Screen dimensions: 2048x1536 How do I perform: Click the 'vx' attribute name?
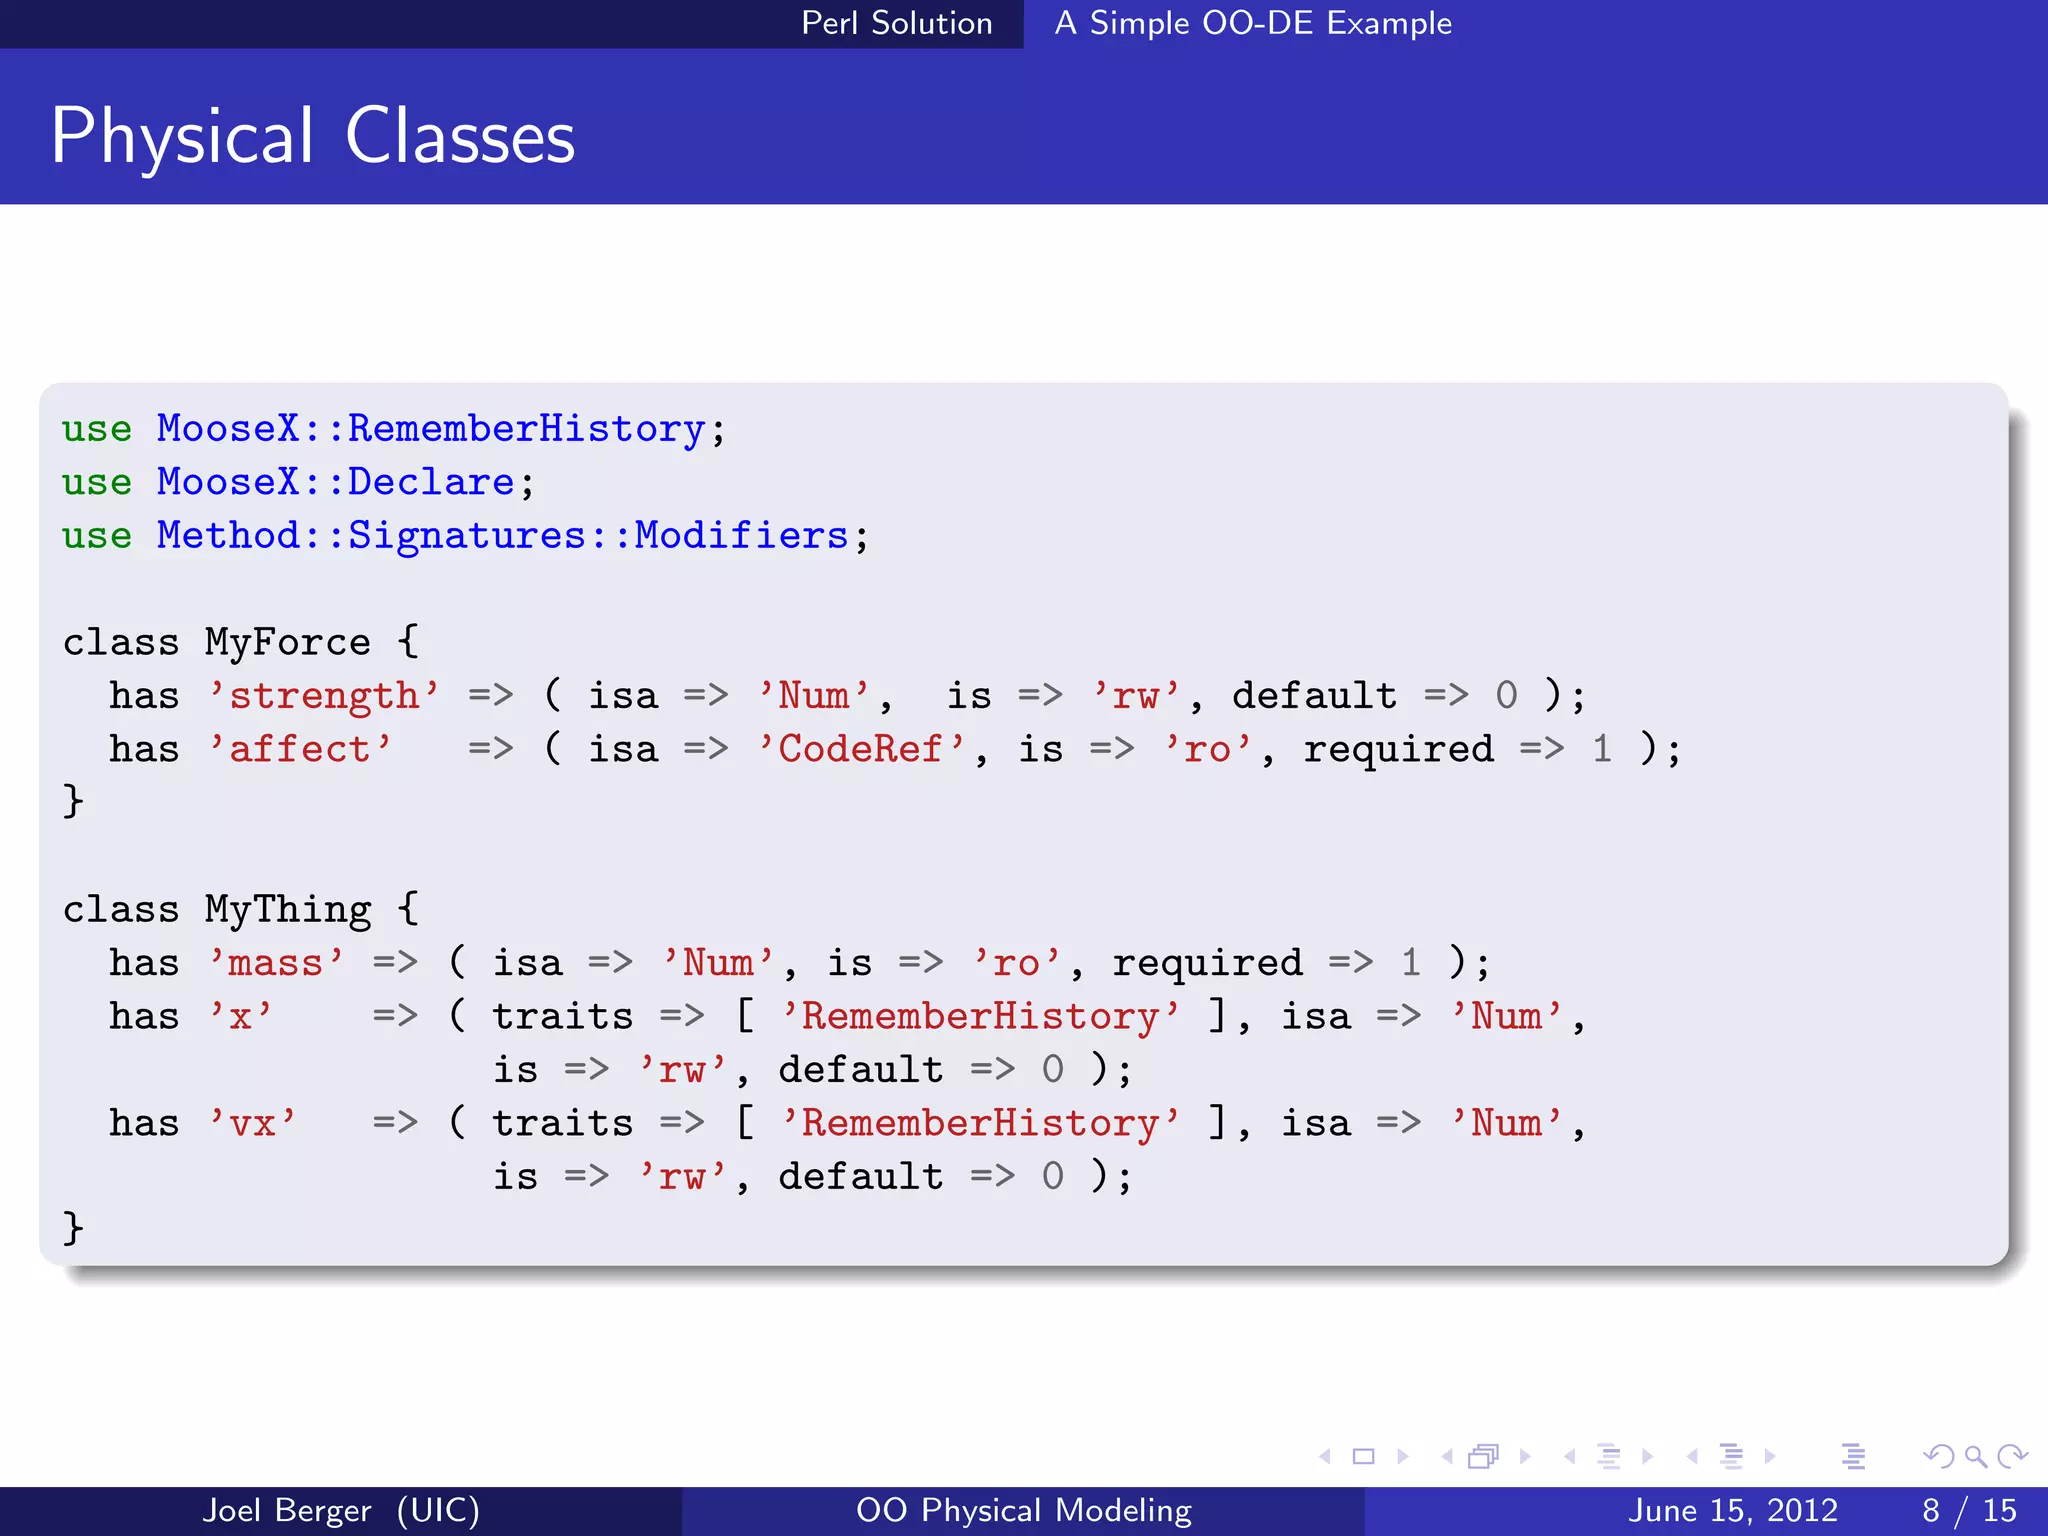pos(252,1123)
